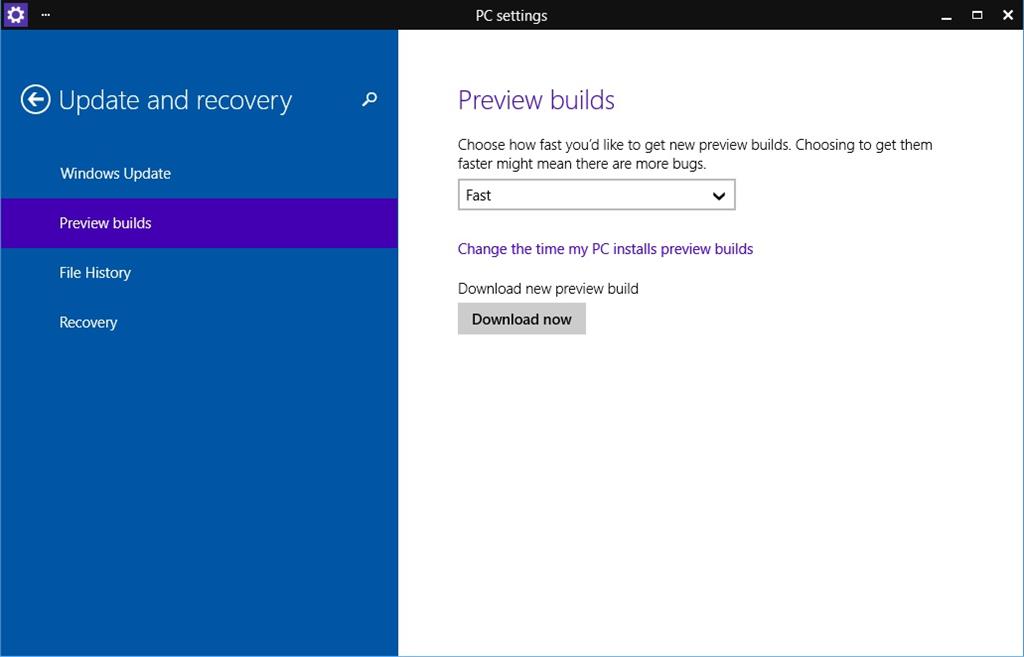Click the Preview builds page heading

pyautogui.click(x=536, y=100)
